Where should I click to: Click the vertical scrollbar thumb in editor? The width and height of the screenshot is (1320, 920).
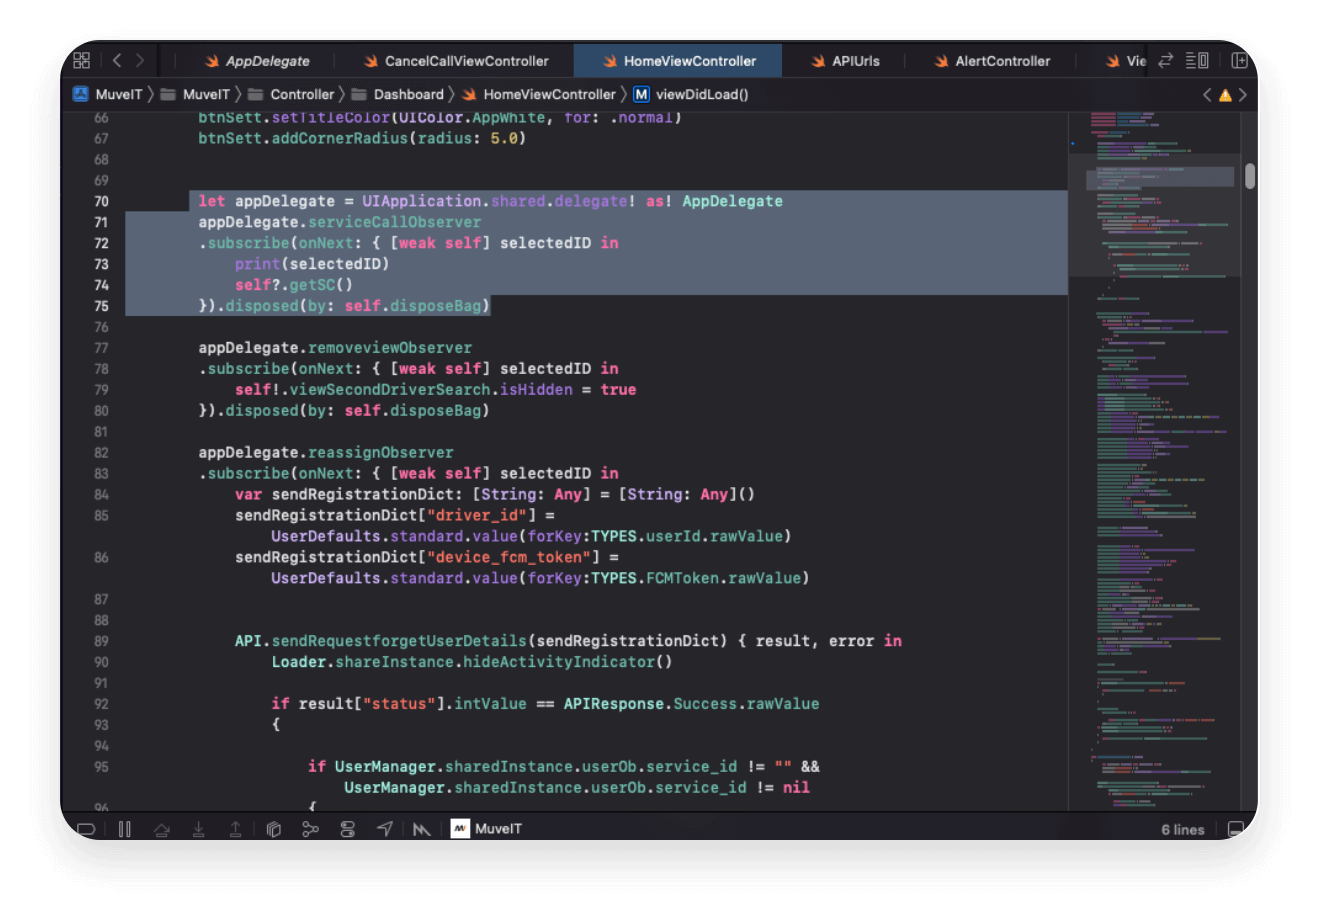(x=1250, y=176)
